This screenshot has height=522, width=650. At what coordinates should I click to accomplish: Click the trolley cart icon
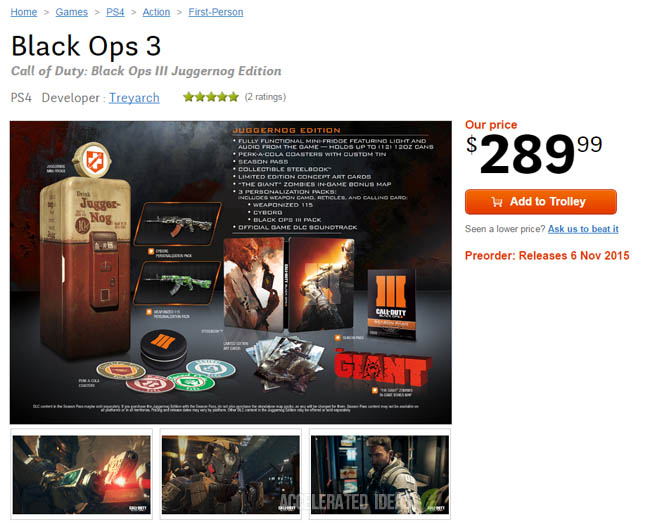pos(497,202)
